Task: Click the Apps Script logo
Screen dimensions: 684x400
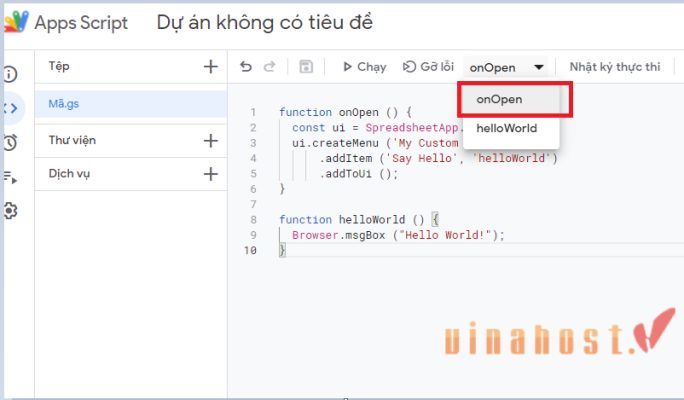Action: point(17,22)
